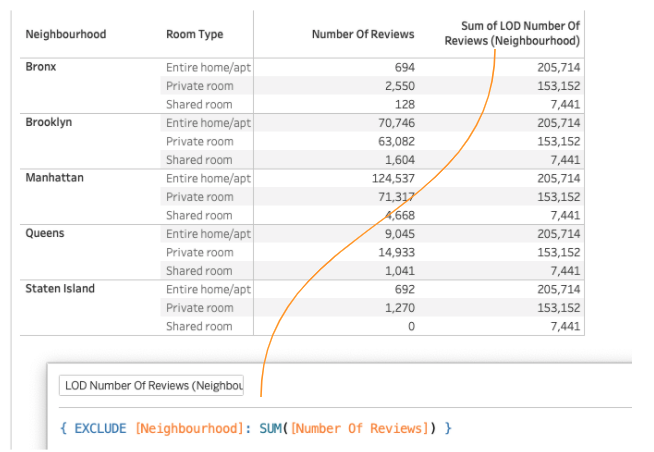Viewport: 654px width, 452px height.
Task: Click the Queens neighbourhood row label
Action: click(x=44, y=233)
